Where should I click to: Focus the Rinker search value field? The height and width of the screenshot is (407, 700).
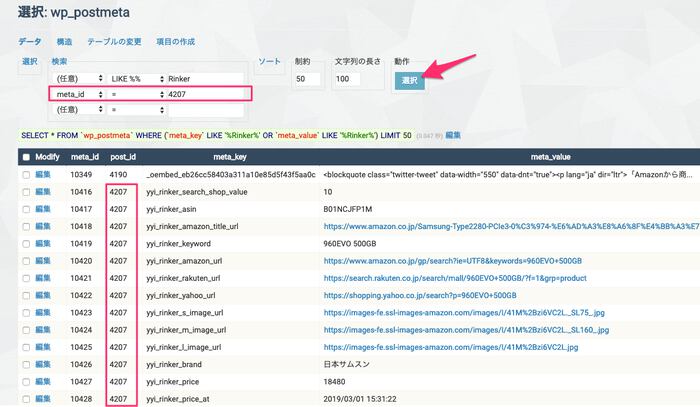(205, 79)
